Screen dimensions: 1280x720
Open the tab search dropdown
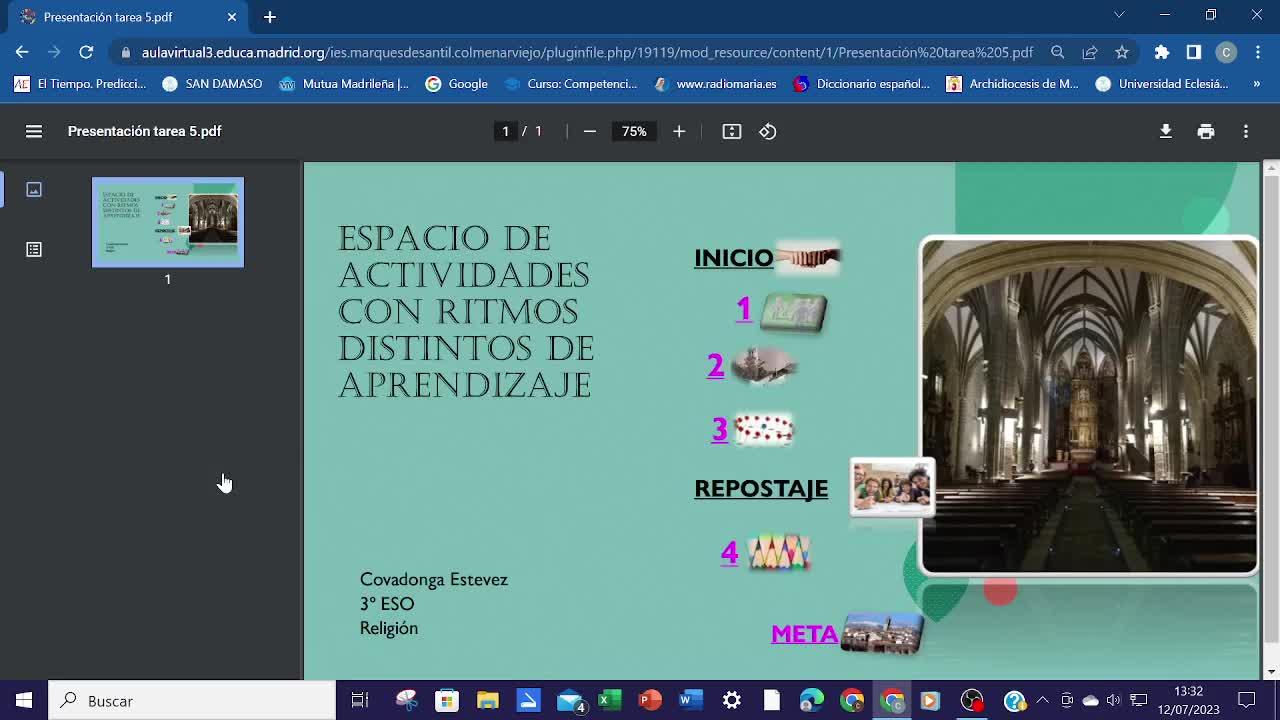(1119, 15)
